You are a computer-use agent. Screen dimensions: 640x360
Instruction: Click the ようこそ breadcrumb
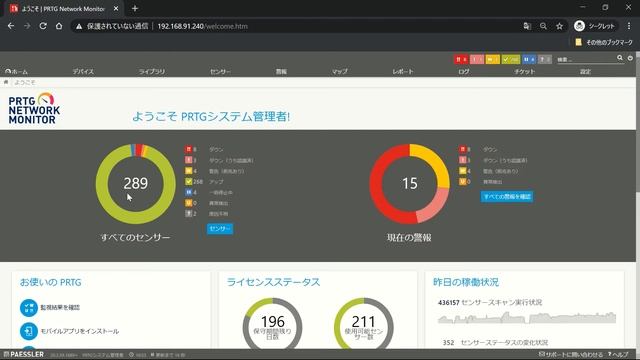pyautogui.click(x=25, y=82)
